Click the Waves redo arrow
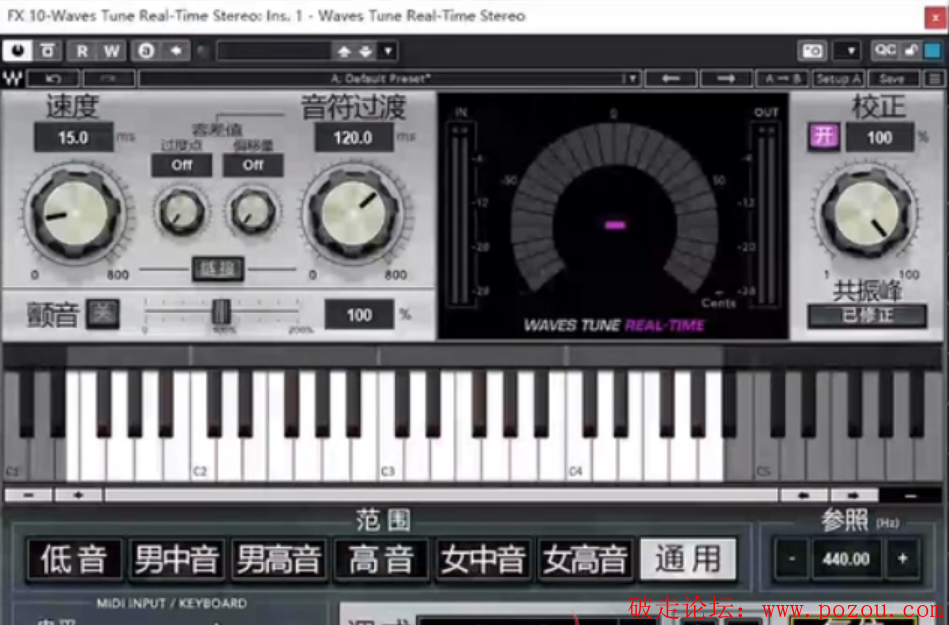Screen dimensions: 949x625 point(109,79)
